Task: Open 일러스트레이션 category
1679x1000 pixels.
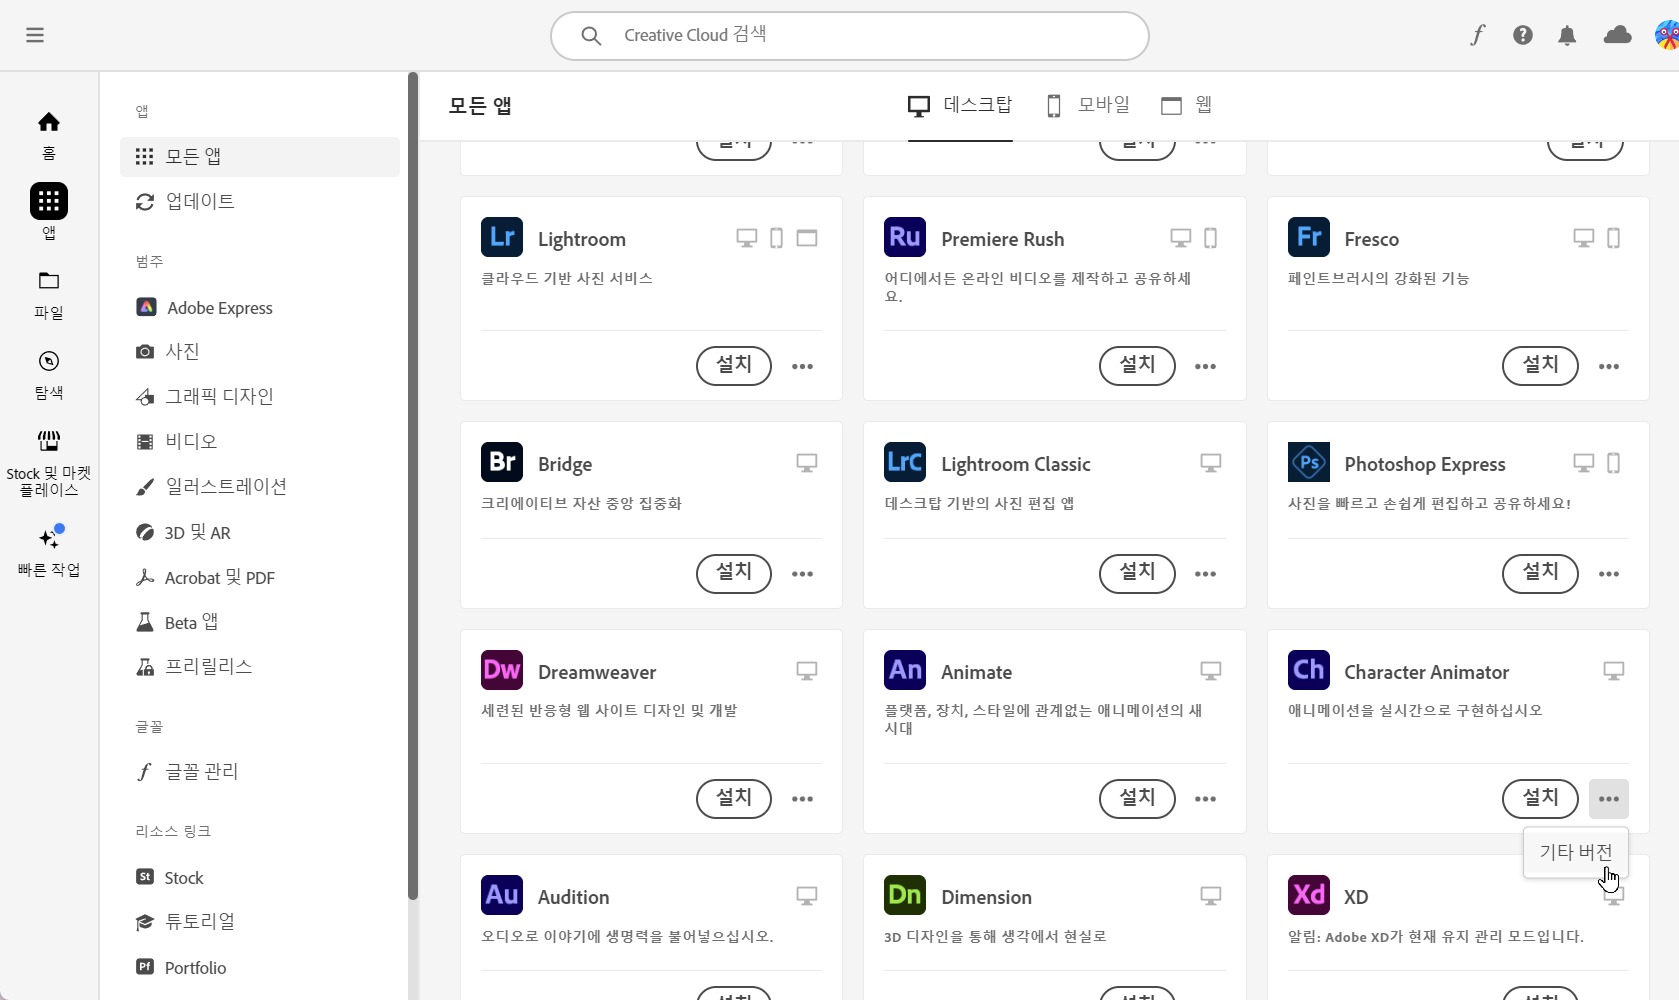Action: pos(260,487)
